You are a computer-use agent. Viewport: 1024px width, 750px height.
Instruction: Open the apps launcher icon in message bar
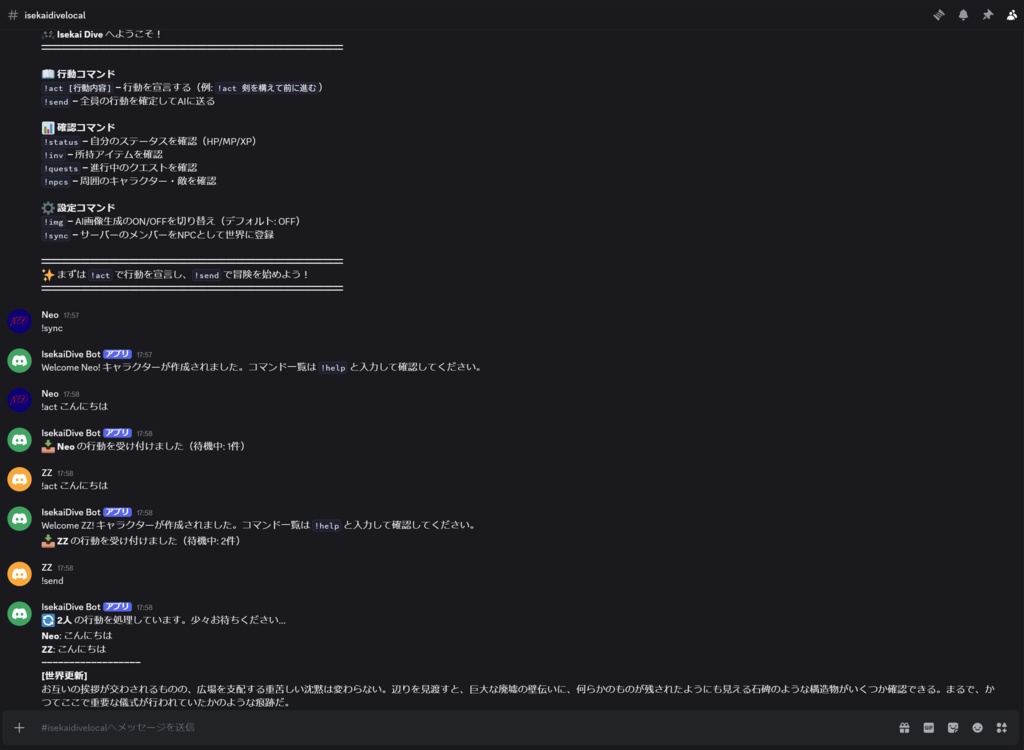coord(1002,727)
